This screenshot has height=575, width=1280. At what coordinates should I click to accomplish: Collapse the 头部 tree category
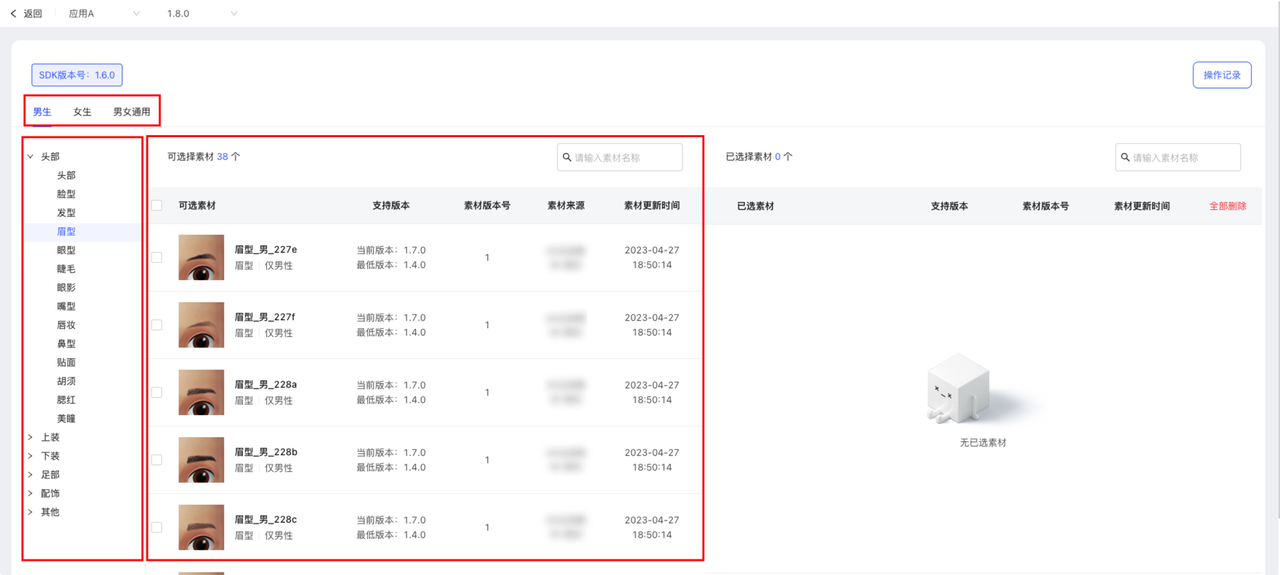pyautogui.click(x=31, y=157)
